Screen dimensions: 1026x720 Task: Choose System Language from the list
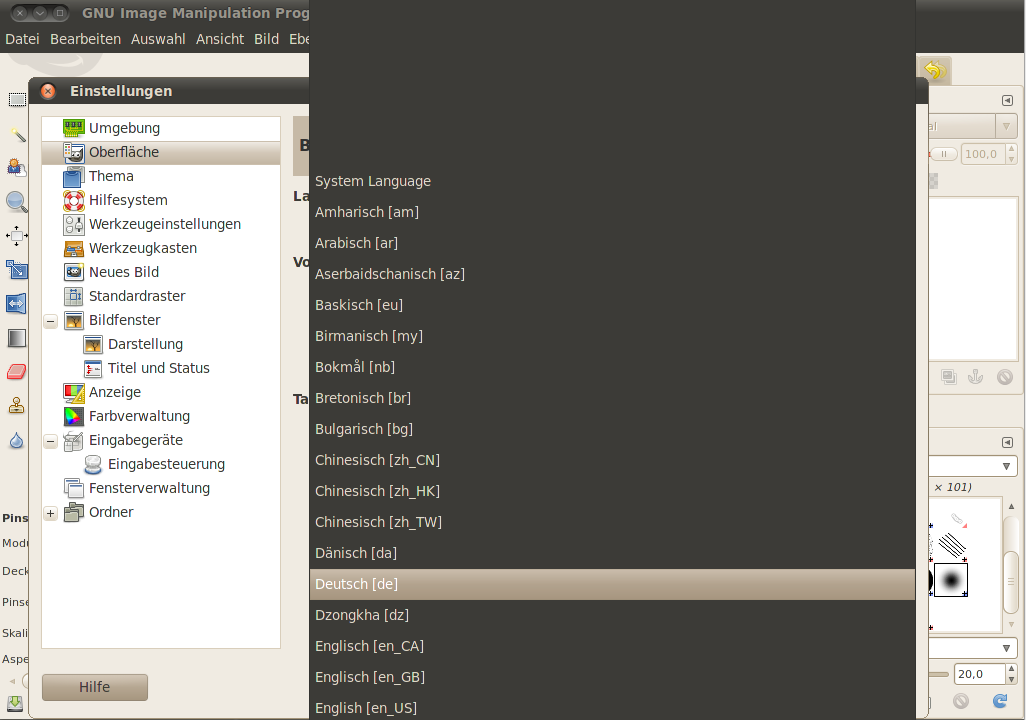click(x=371, y=181)
